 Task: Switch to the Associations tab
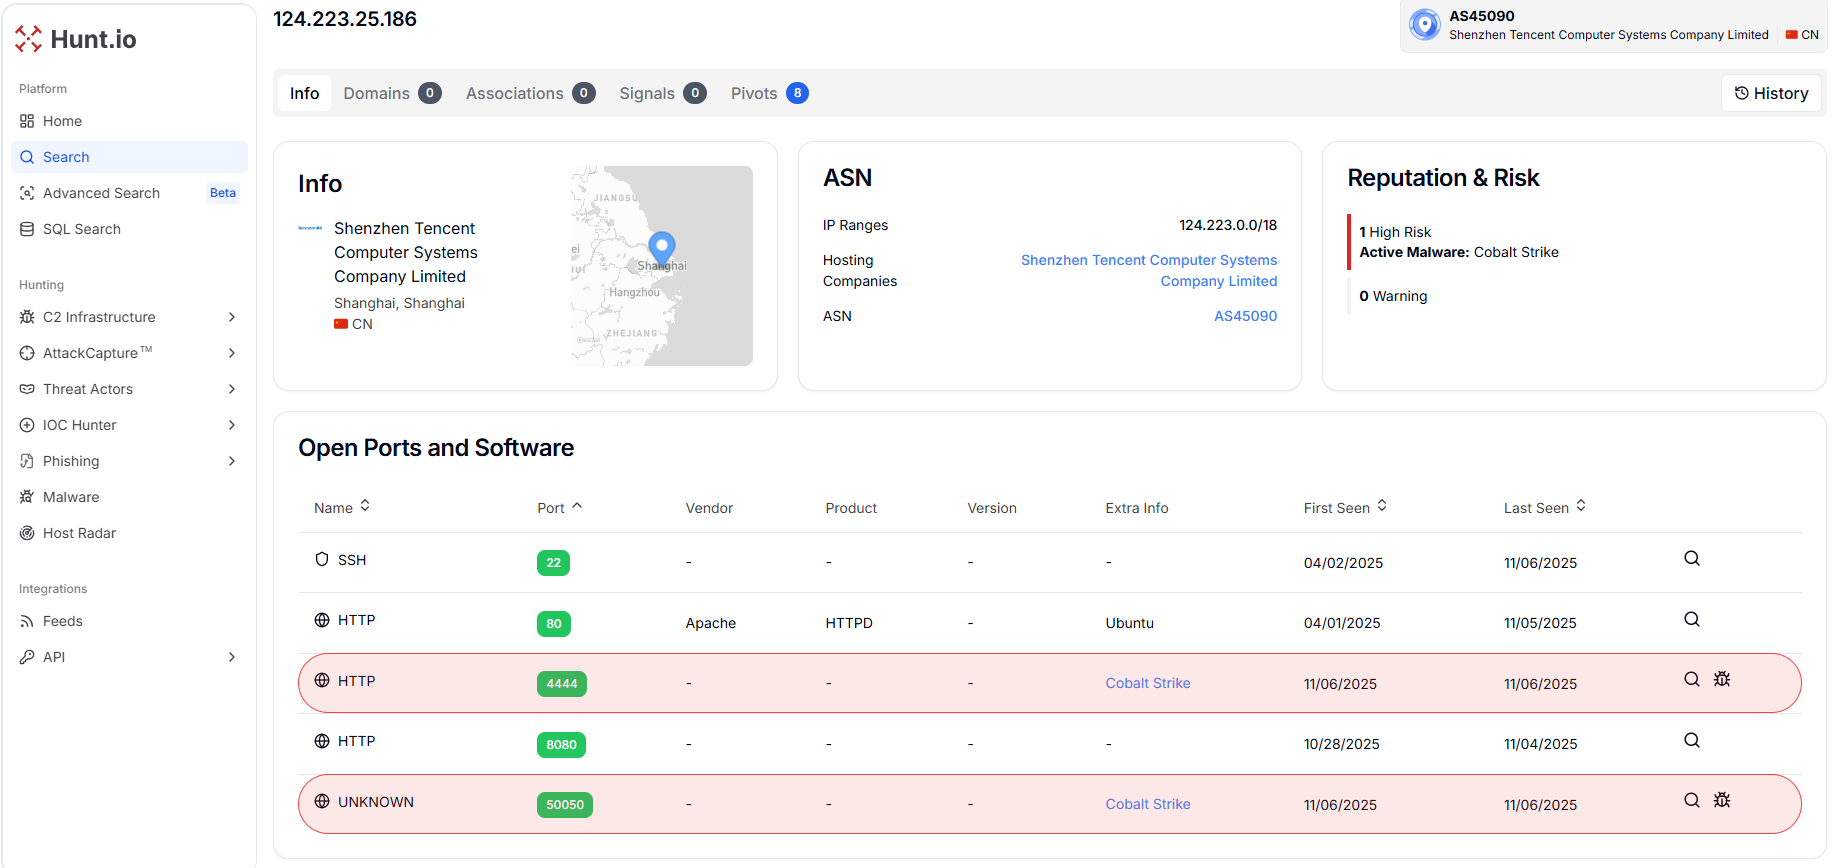pyautogui.click(x=530, y=93)
